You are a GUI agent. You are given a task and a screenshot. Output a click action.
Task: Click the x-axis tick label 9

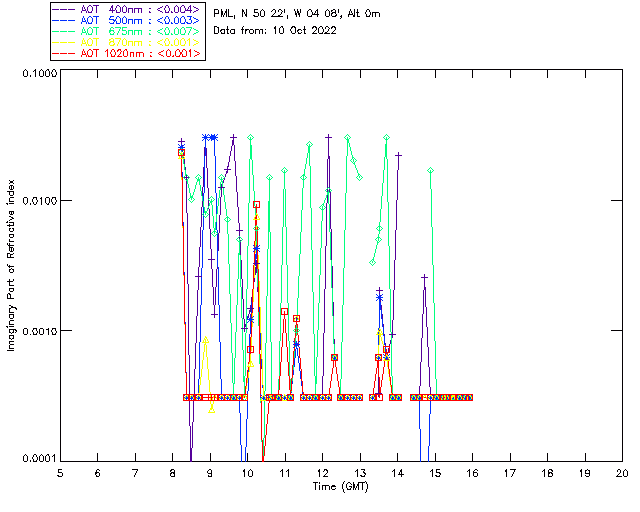point(210,473)
